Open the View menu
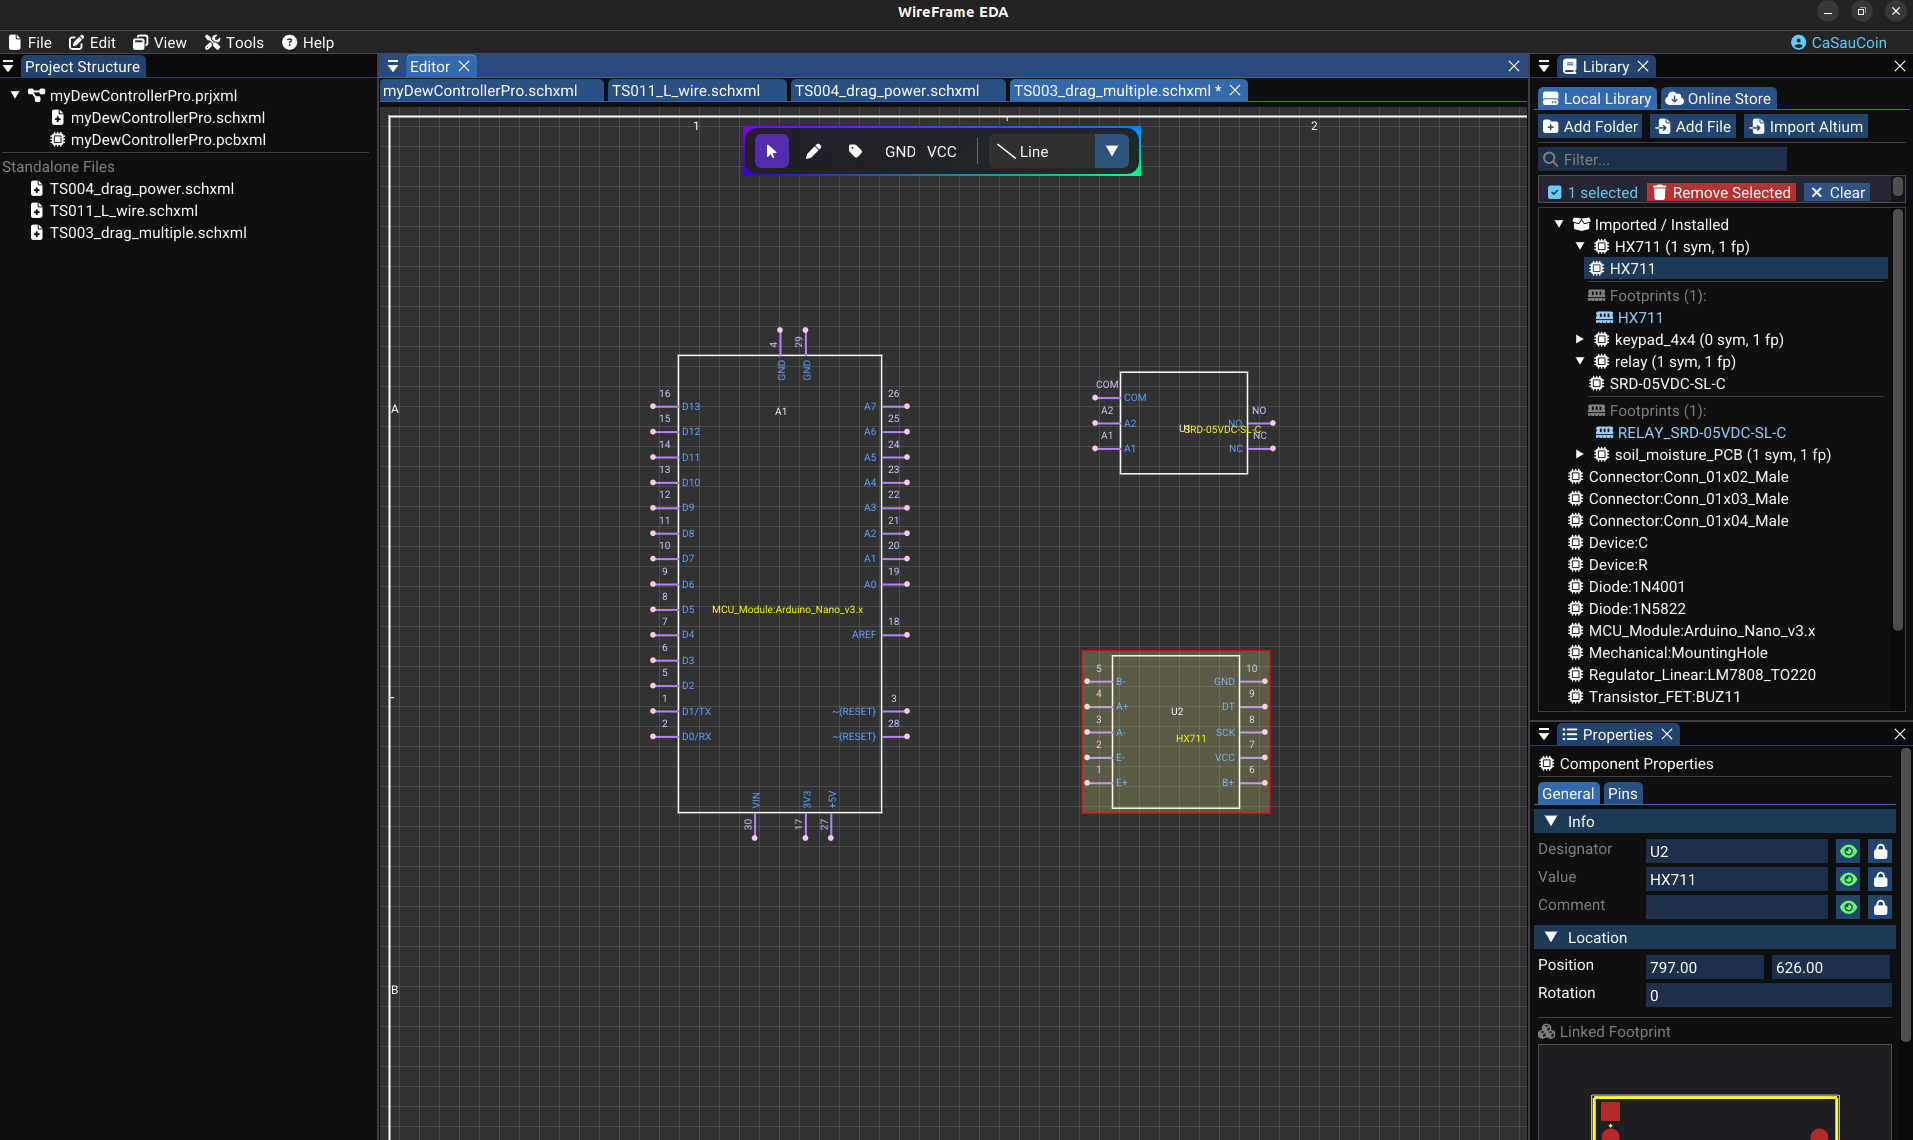1913x1140 pixels. pos(160,42)
